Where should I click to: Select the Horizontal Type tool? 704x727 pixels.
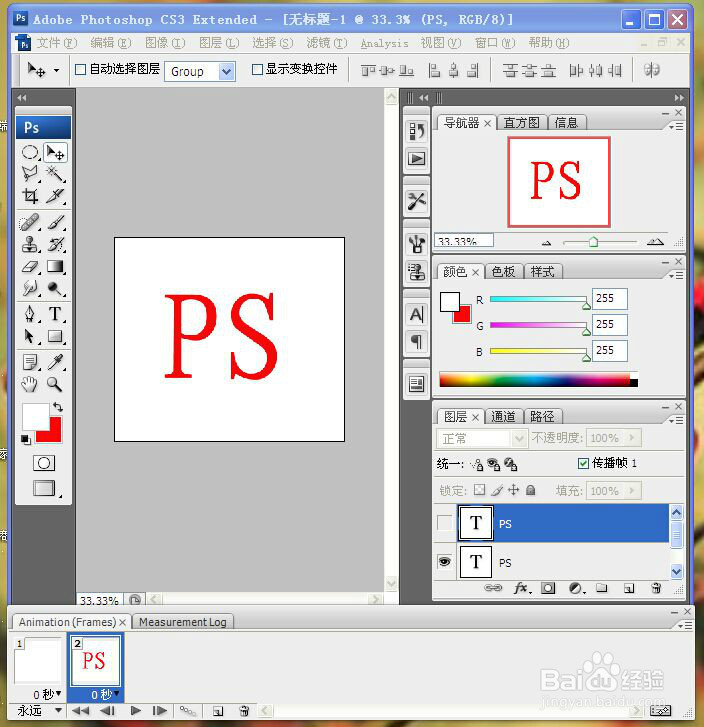(x=55, y=314)
